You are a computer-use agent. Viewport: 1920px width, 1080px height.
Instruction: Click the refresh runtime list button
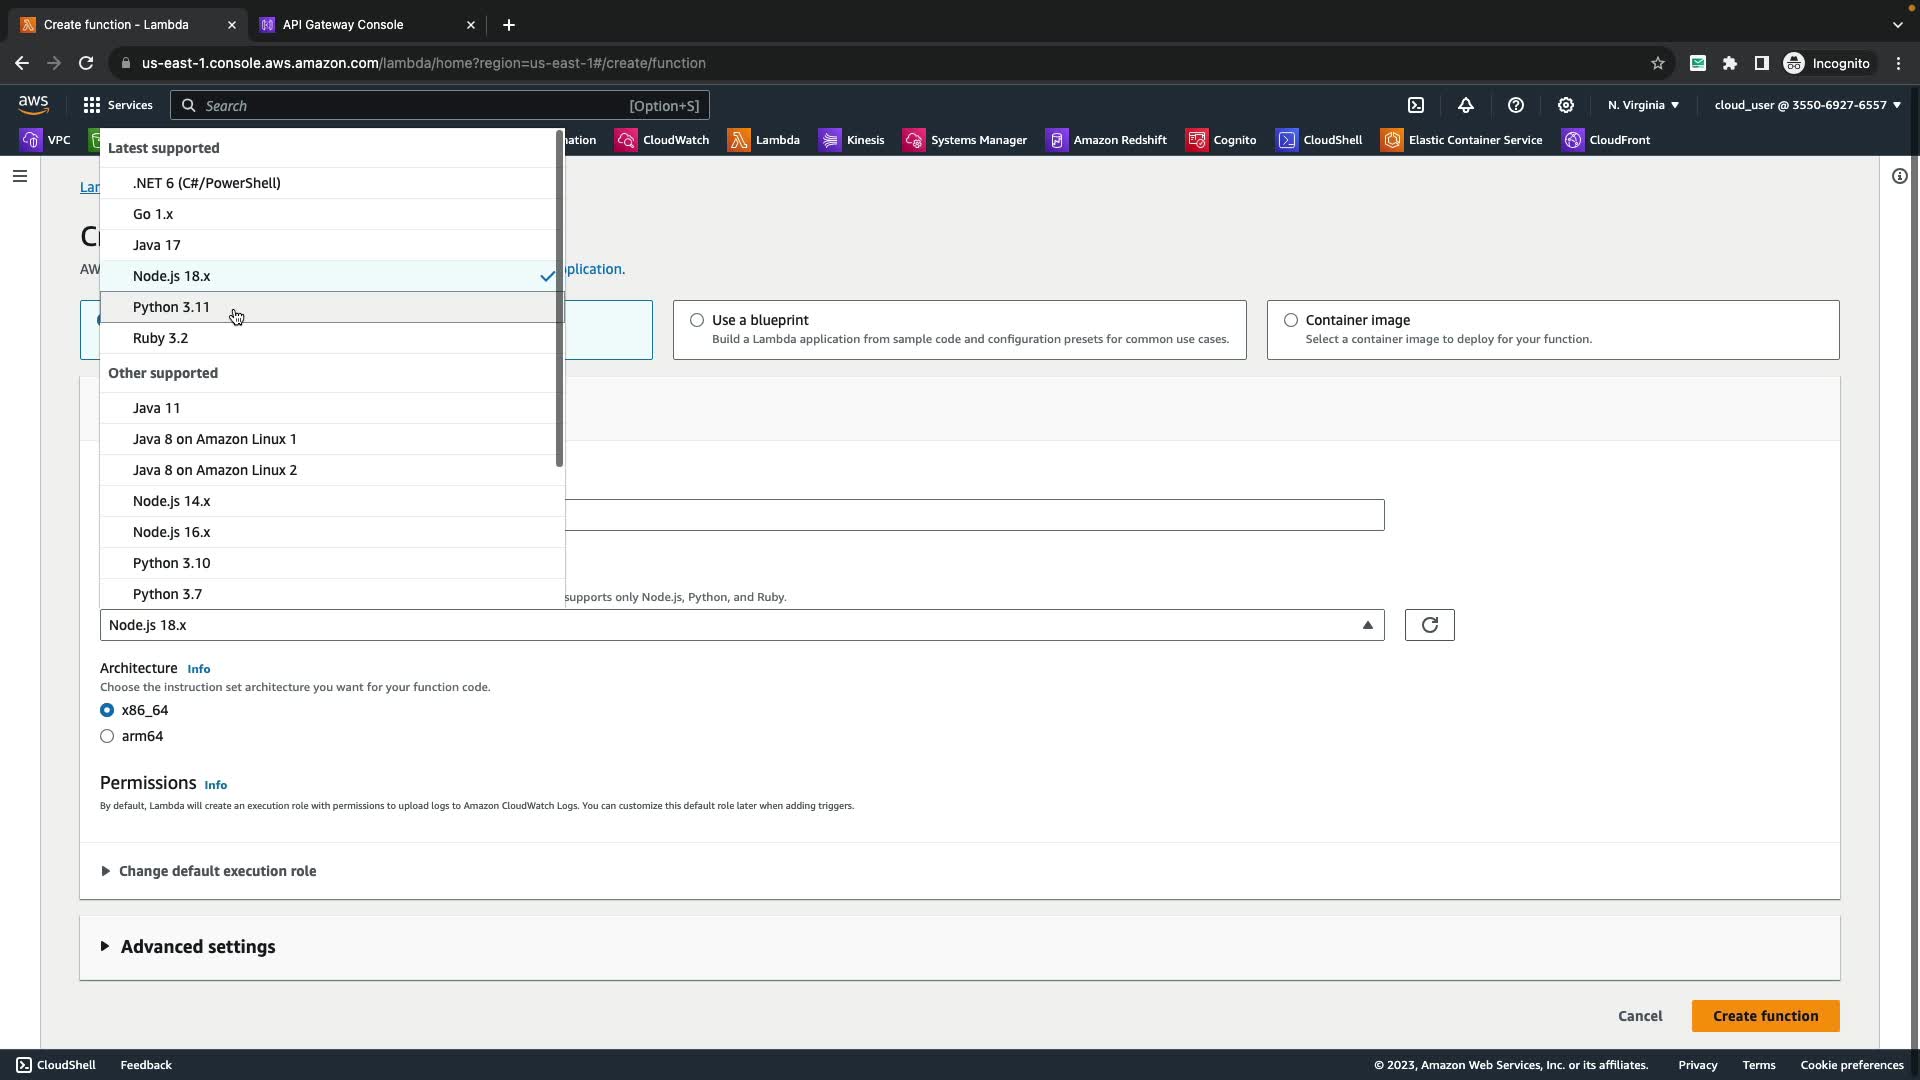click(x=1429, y=625)
